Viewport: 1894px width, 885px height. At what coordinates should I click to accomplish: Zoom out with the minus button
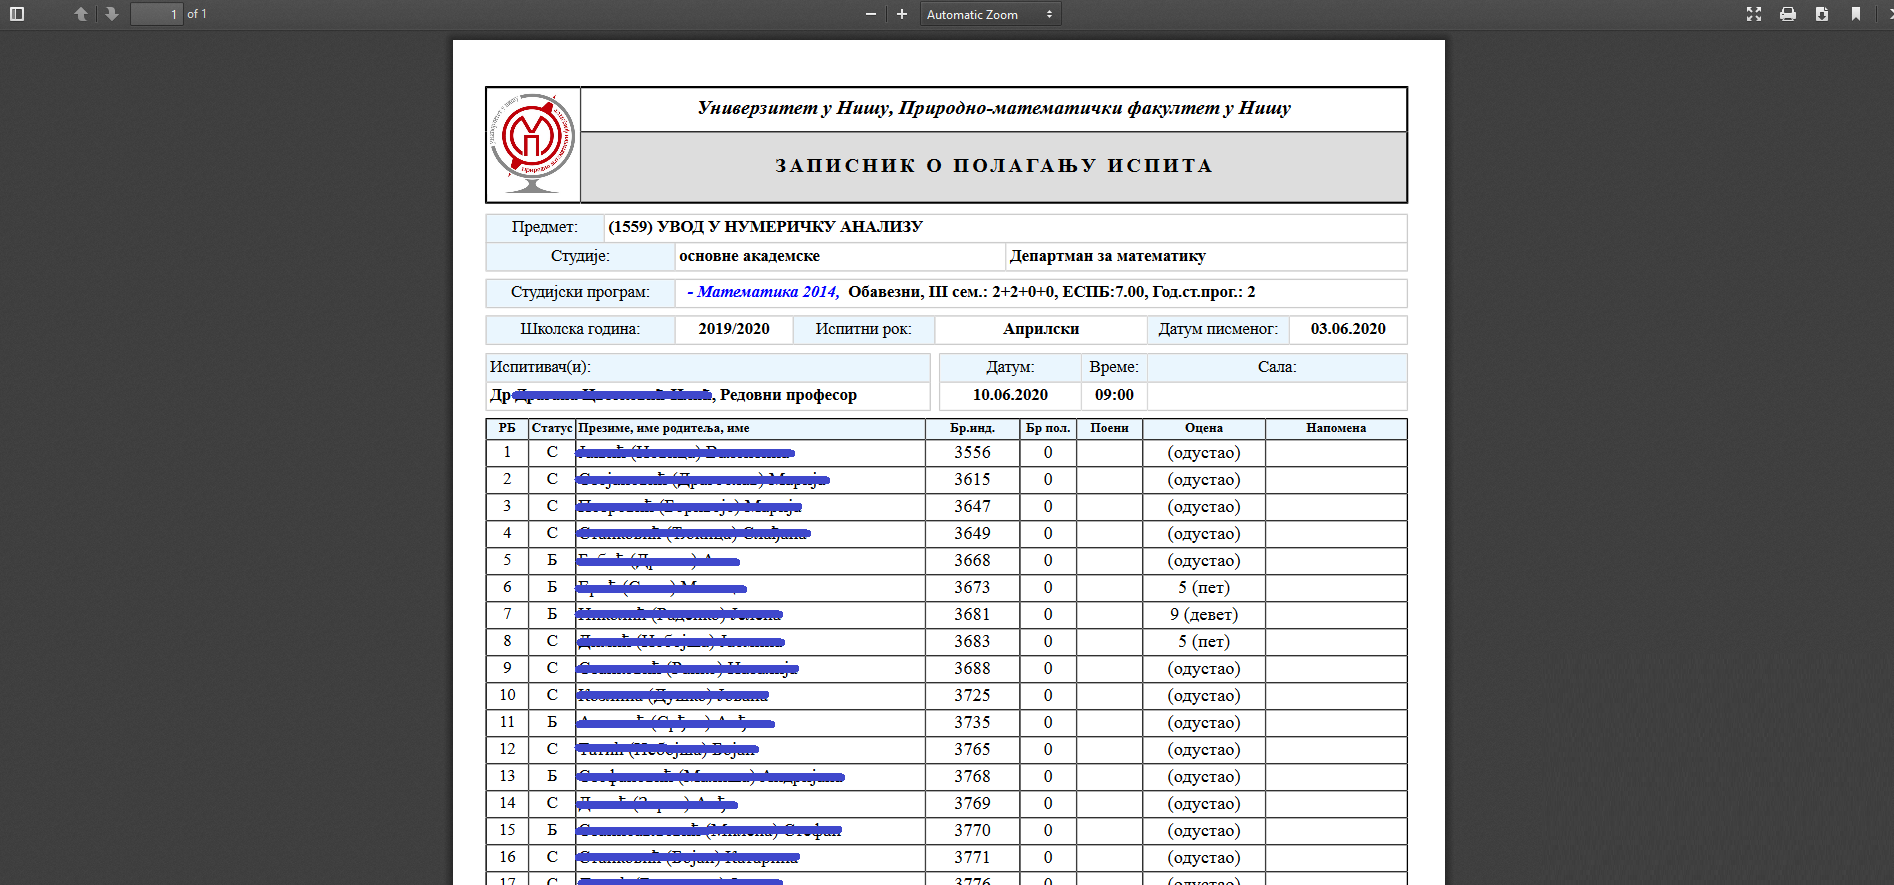coord(871,14)
